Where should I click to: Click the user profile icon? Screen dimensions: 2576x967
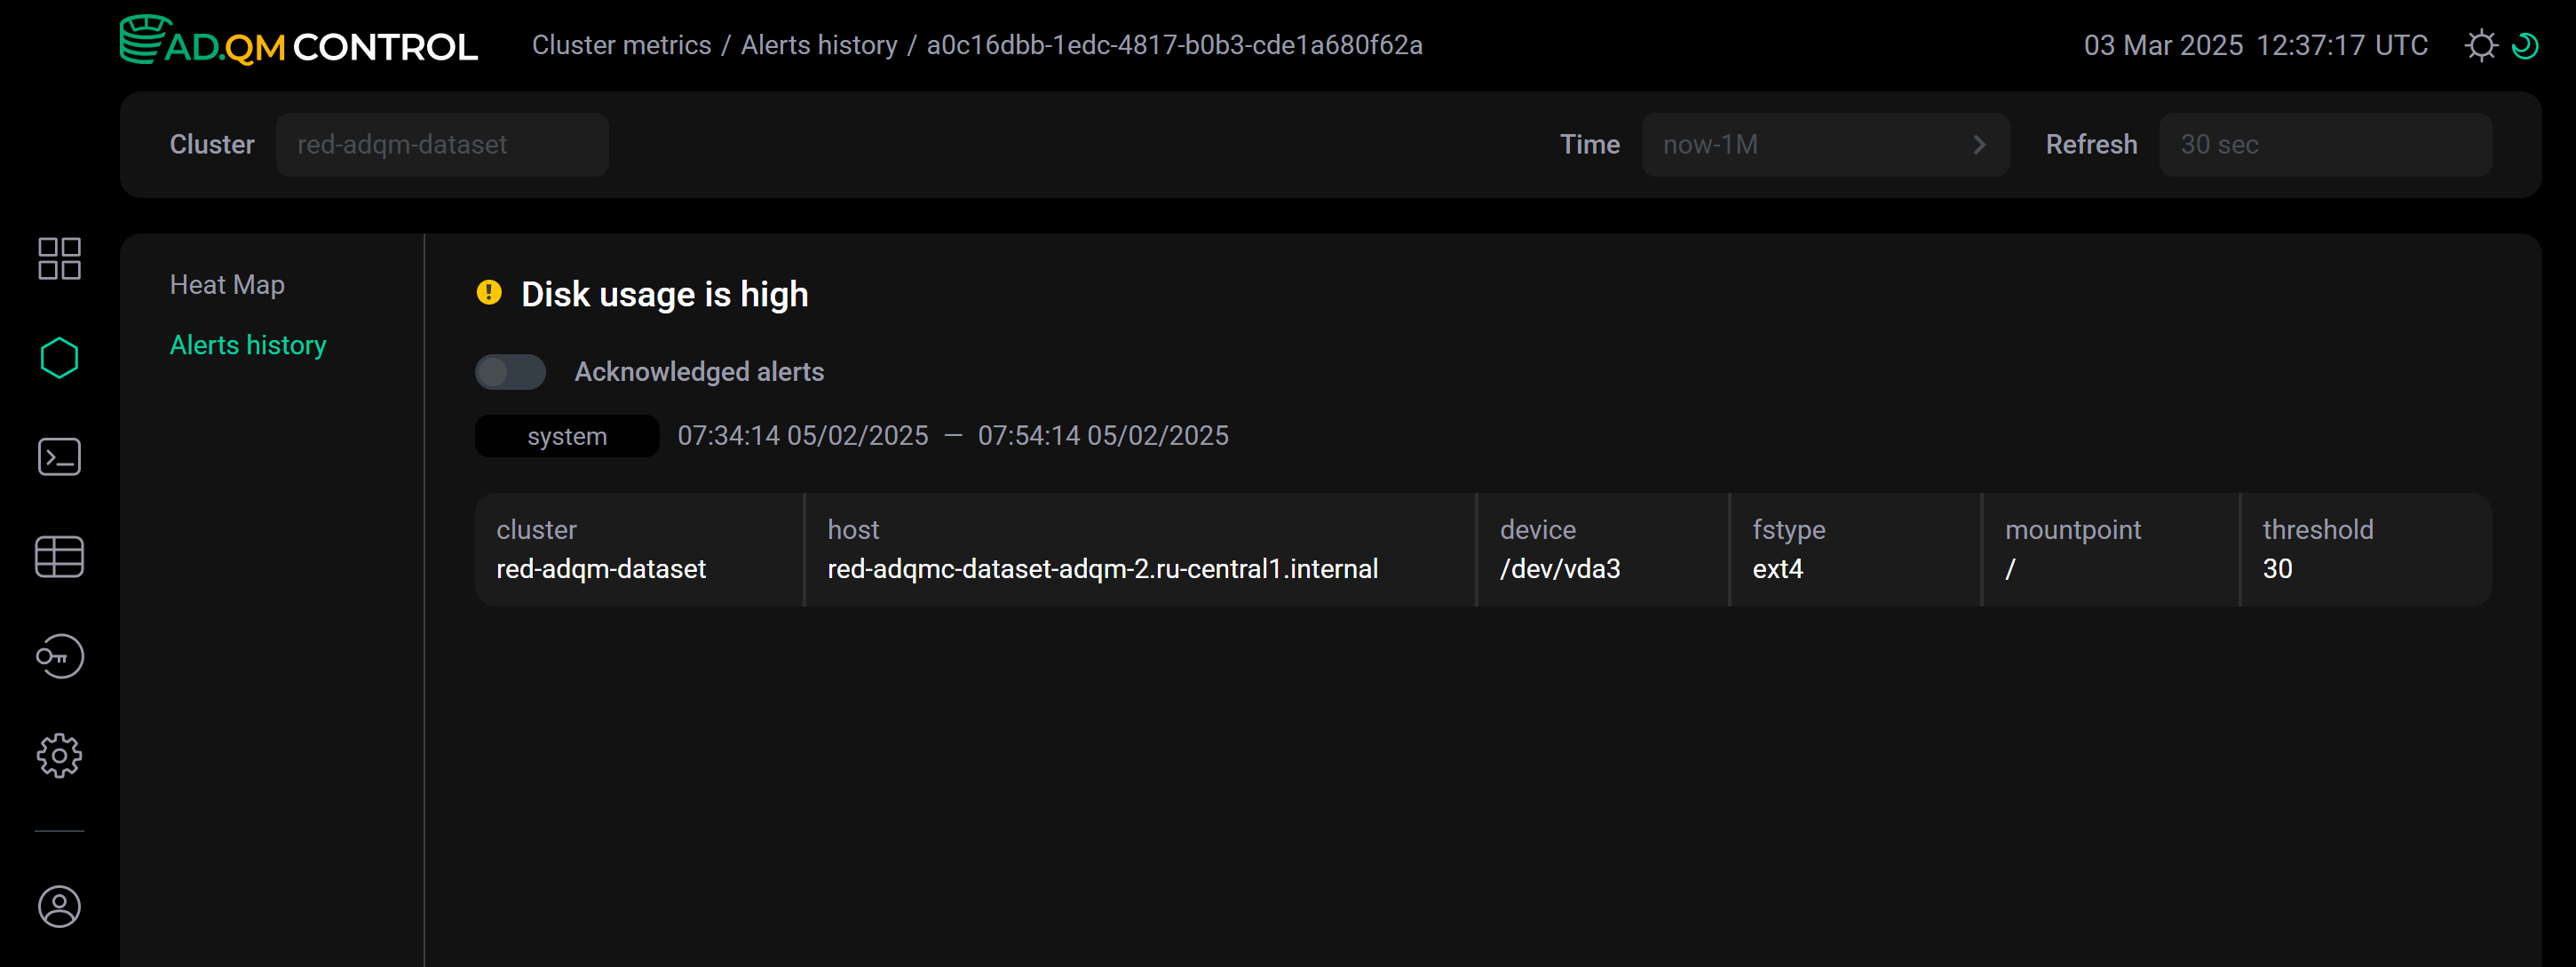click(x=59, y=907)
